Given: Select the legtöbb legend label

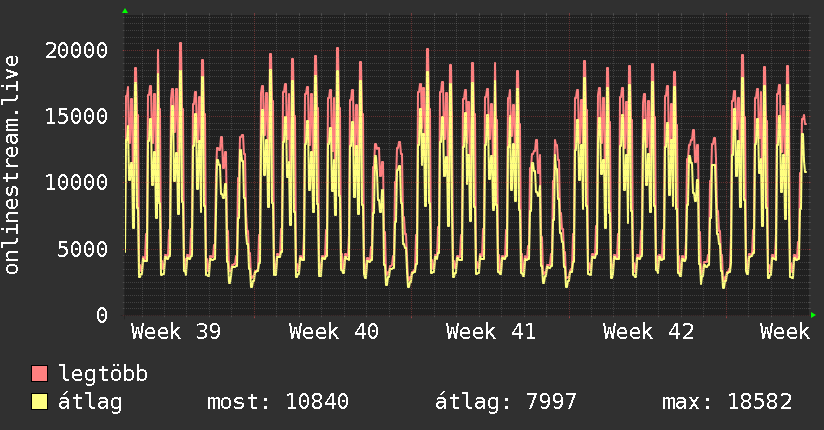Looking at the screenshot, I should click(103, 374).
